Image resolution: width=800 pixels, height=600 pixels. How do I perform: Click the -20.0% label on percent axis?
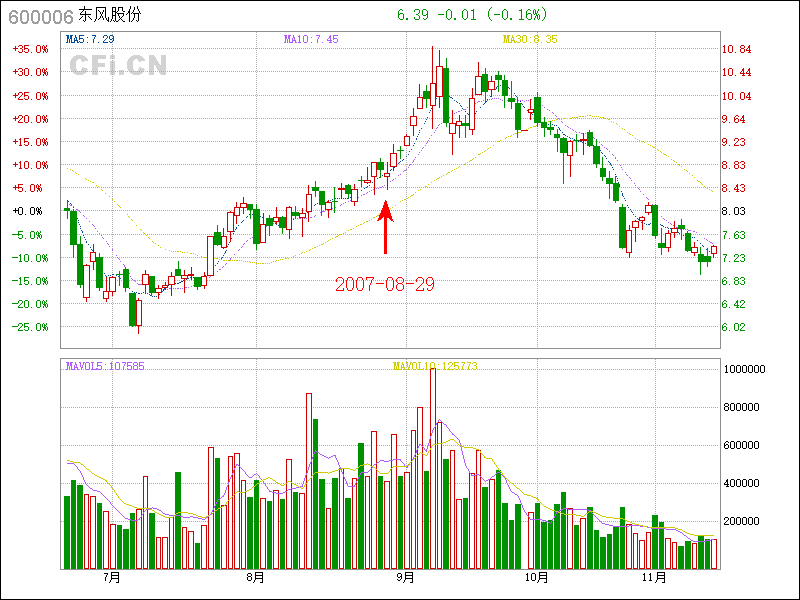(x=31, y=304)
